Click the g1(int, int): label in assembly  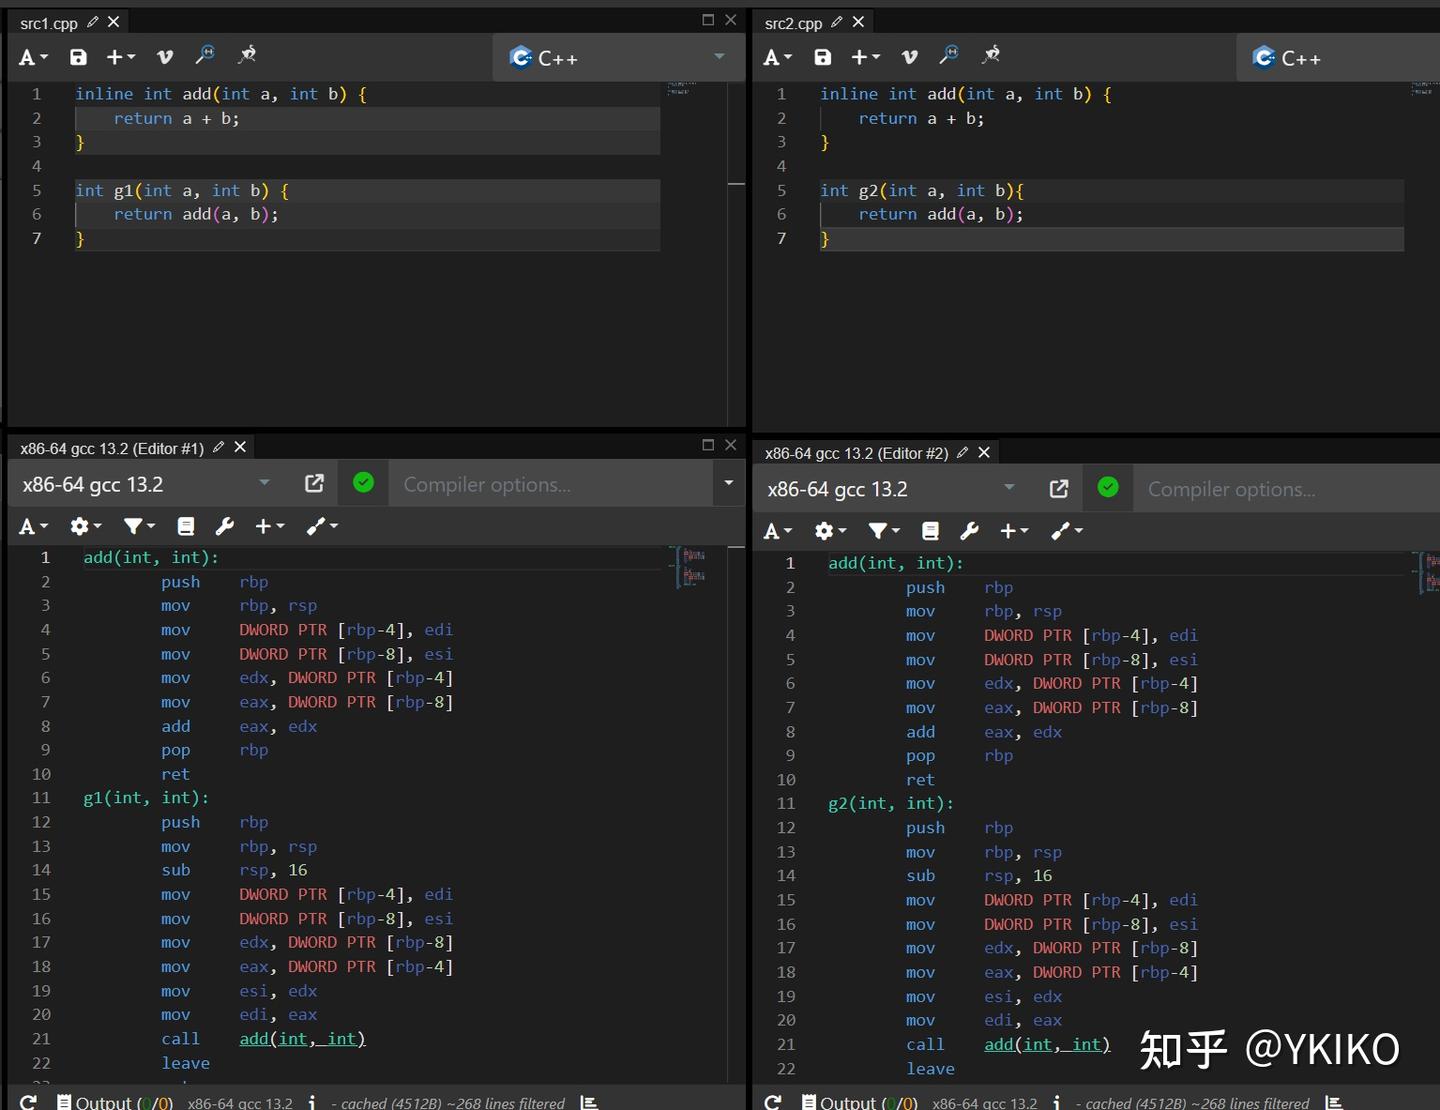[x=146, y=798]
